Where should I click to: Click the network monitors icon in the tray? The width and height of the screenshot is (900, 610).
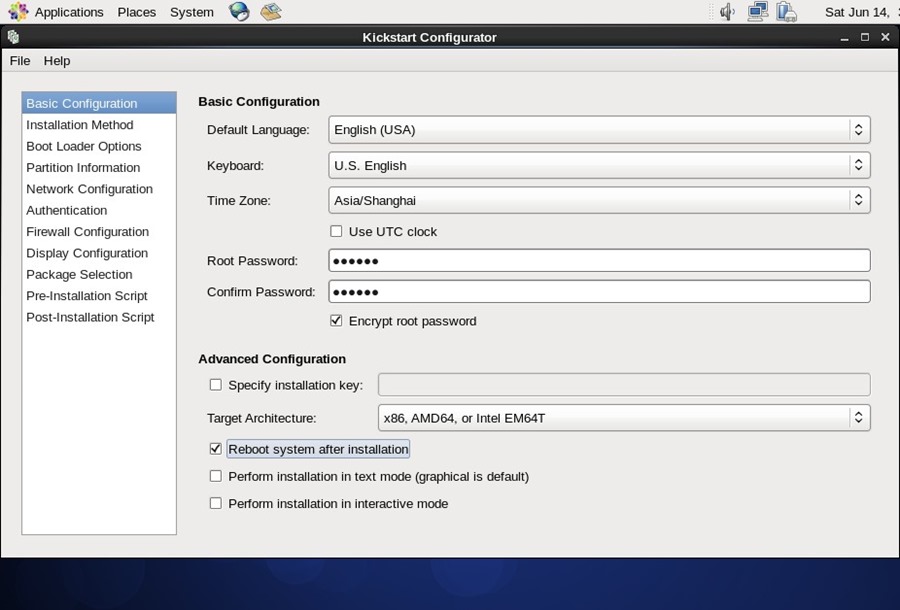tap(757, 11)
